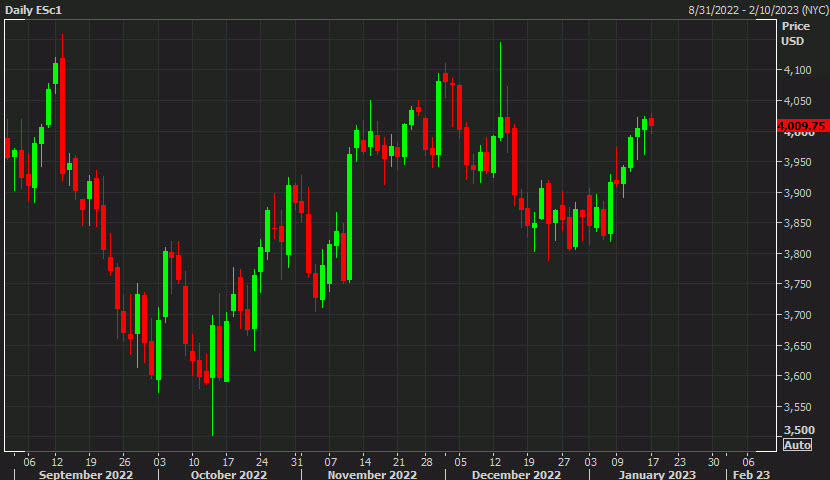Screen dimensions: 830x480
Task: Click the Price USD axis header
Action: pyautogui.click(x=794, y=35)
